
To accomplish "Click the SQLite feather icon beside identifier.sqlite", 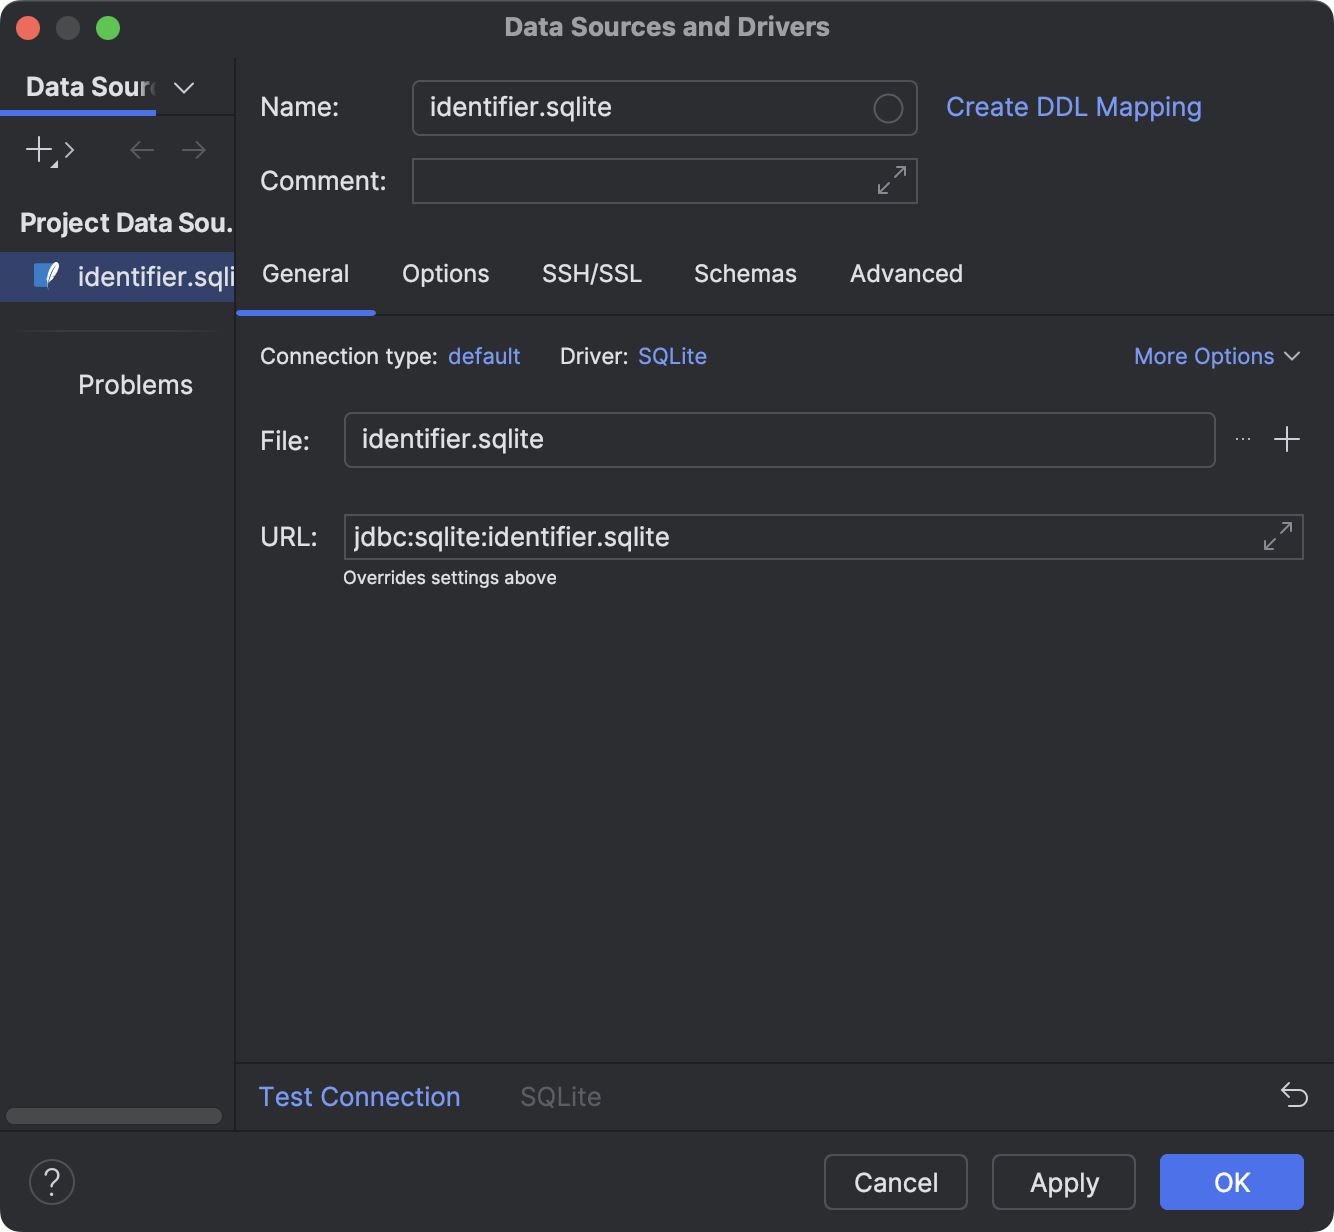I will [x=46, y=276].
